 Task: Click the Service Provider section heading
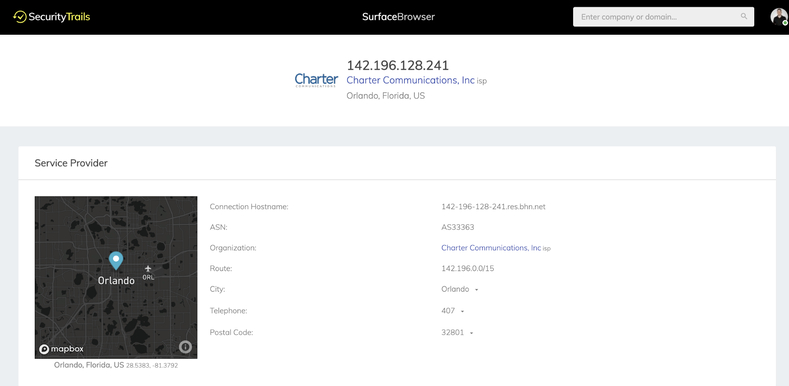point(71,163)
